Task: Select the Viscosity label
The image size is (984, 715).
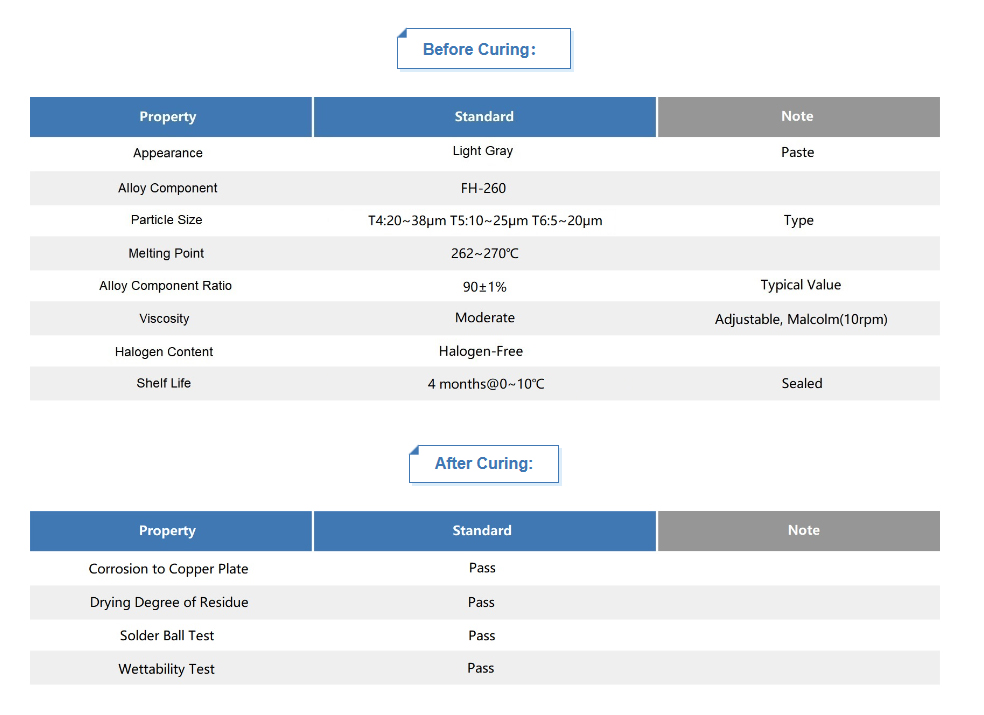Action: click(x=164, y=319)
